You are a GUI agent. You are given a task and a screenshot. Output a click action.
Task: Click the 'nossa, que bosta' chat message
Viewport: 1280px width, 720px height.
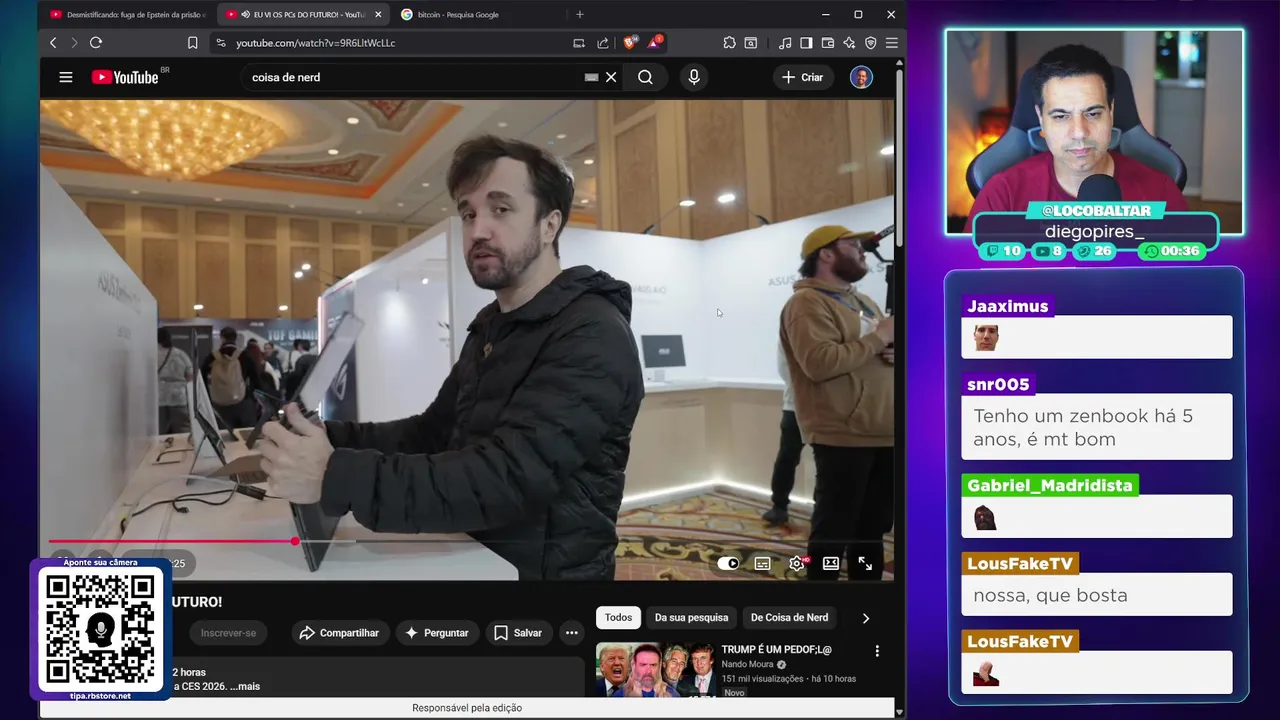pyautogui.click(x=1097, y=595)
